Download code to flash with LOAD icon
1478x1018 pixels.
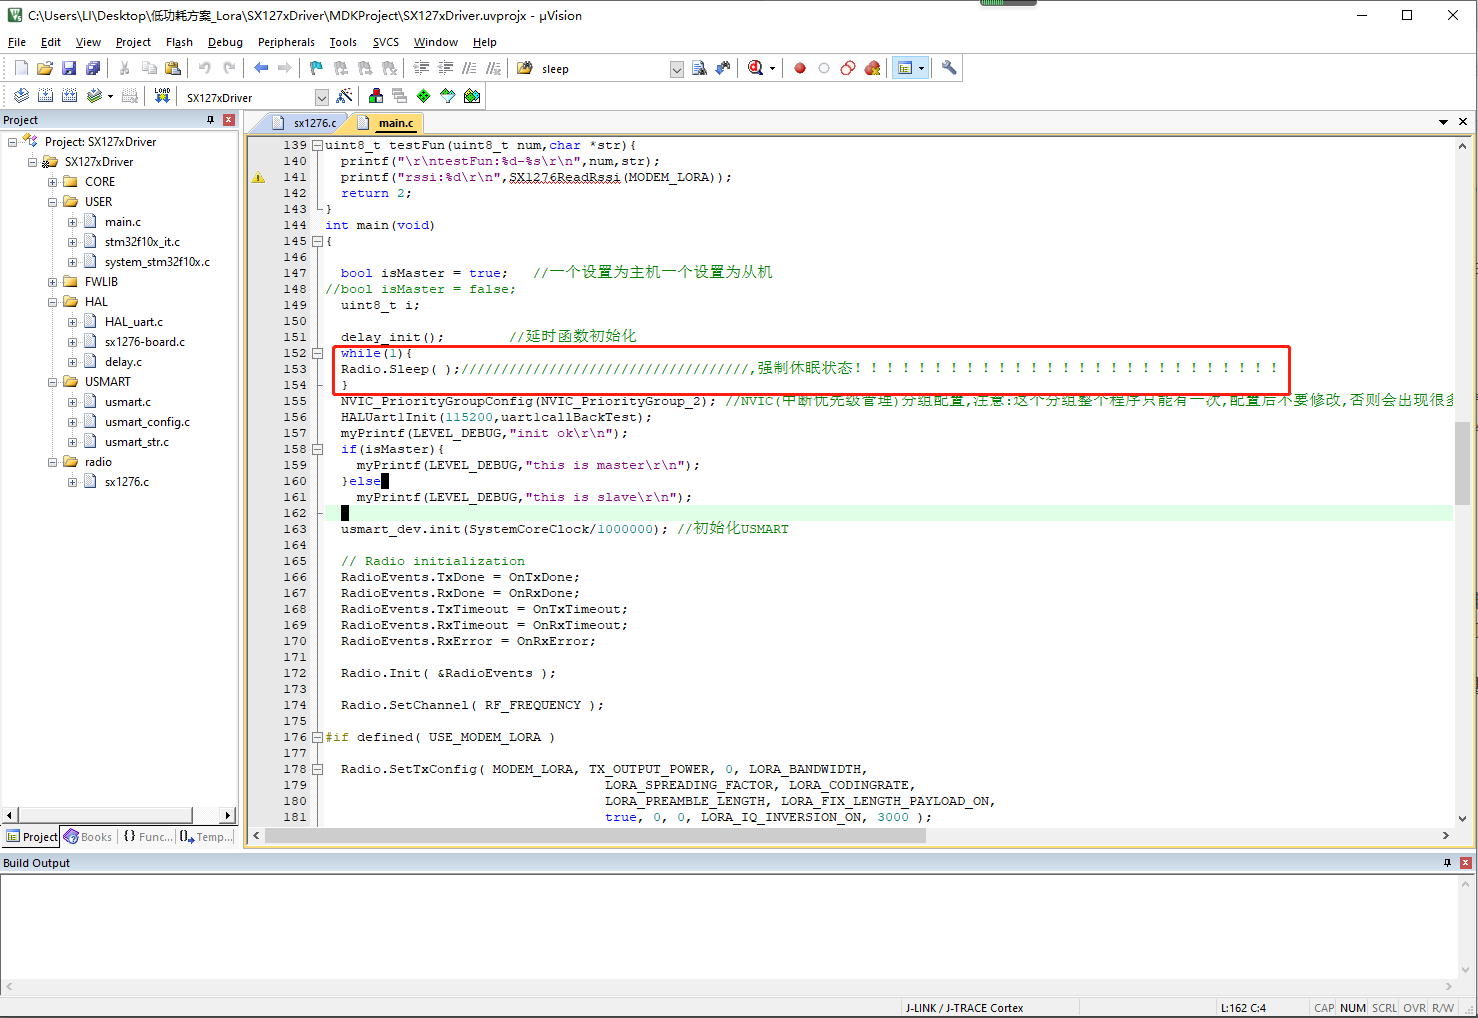coord(162,96)
